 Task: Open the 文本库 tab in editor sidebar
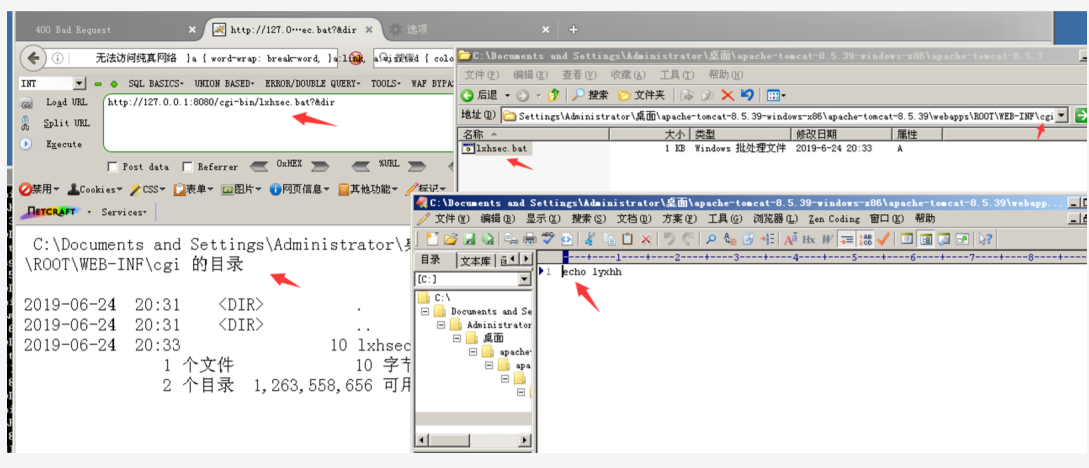[x=476, y=260]
